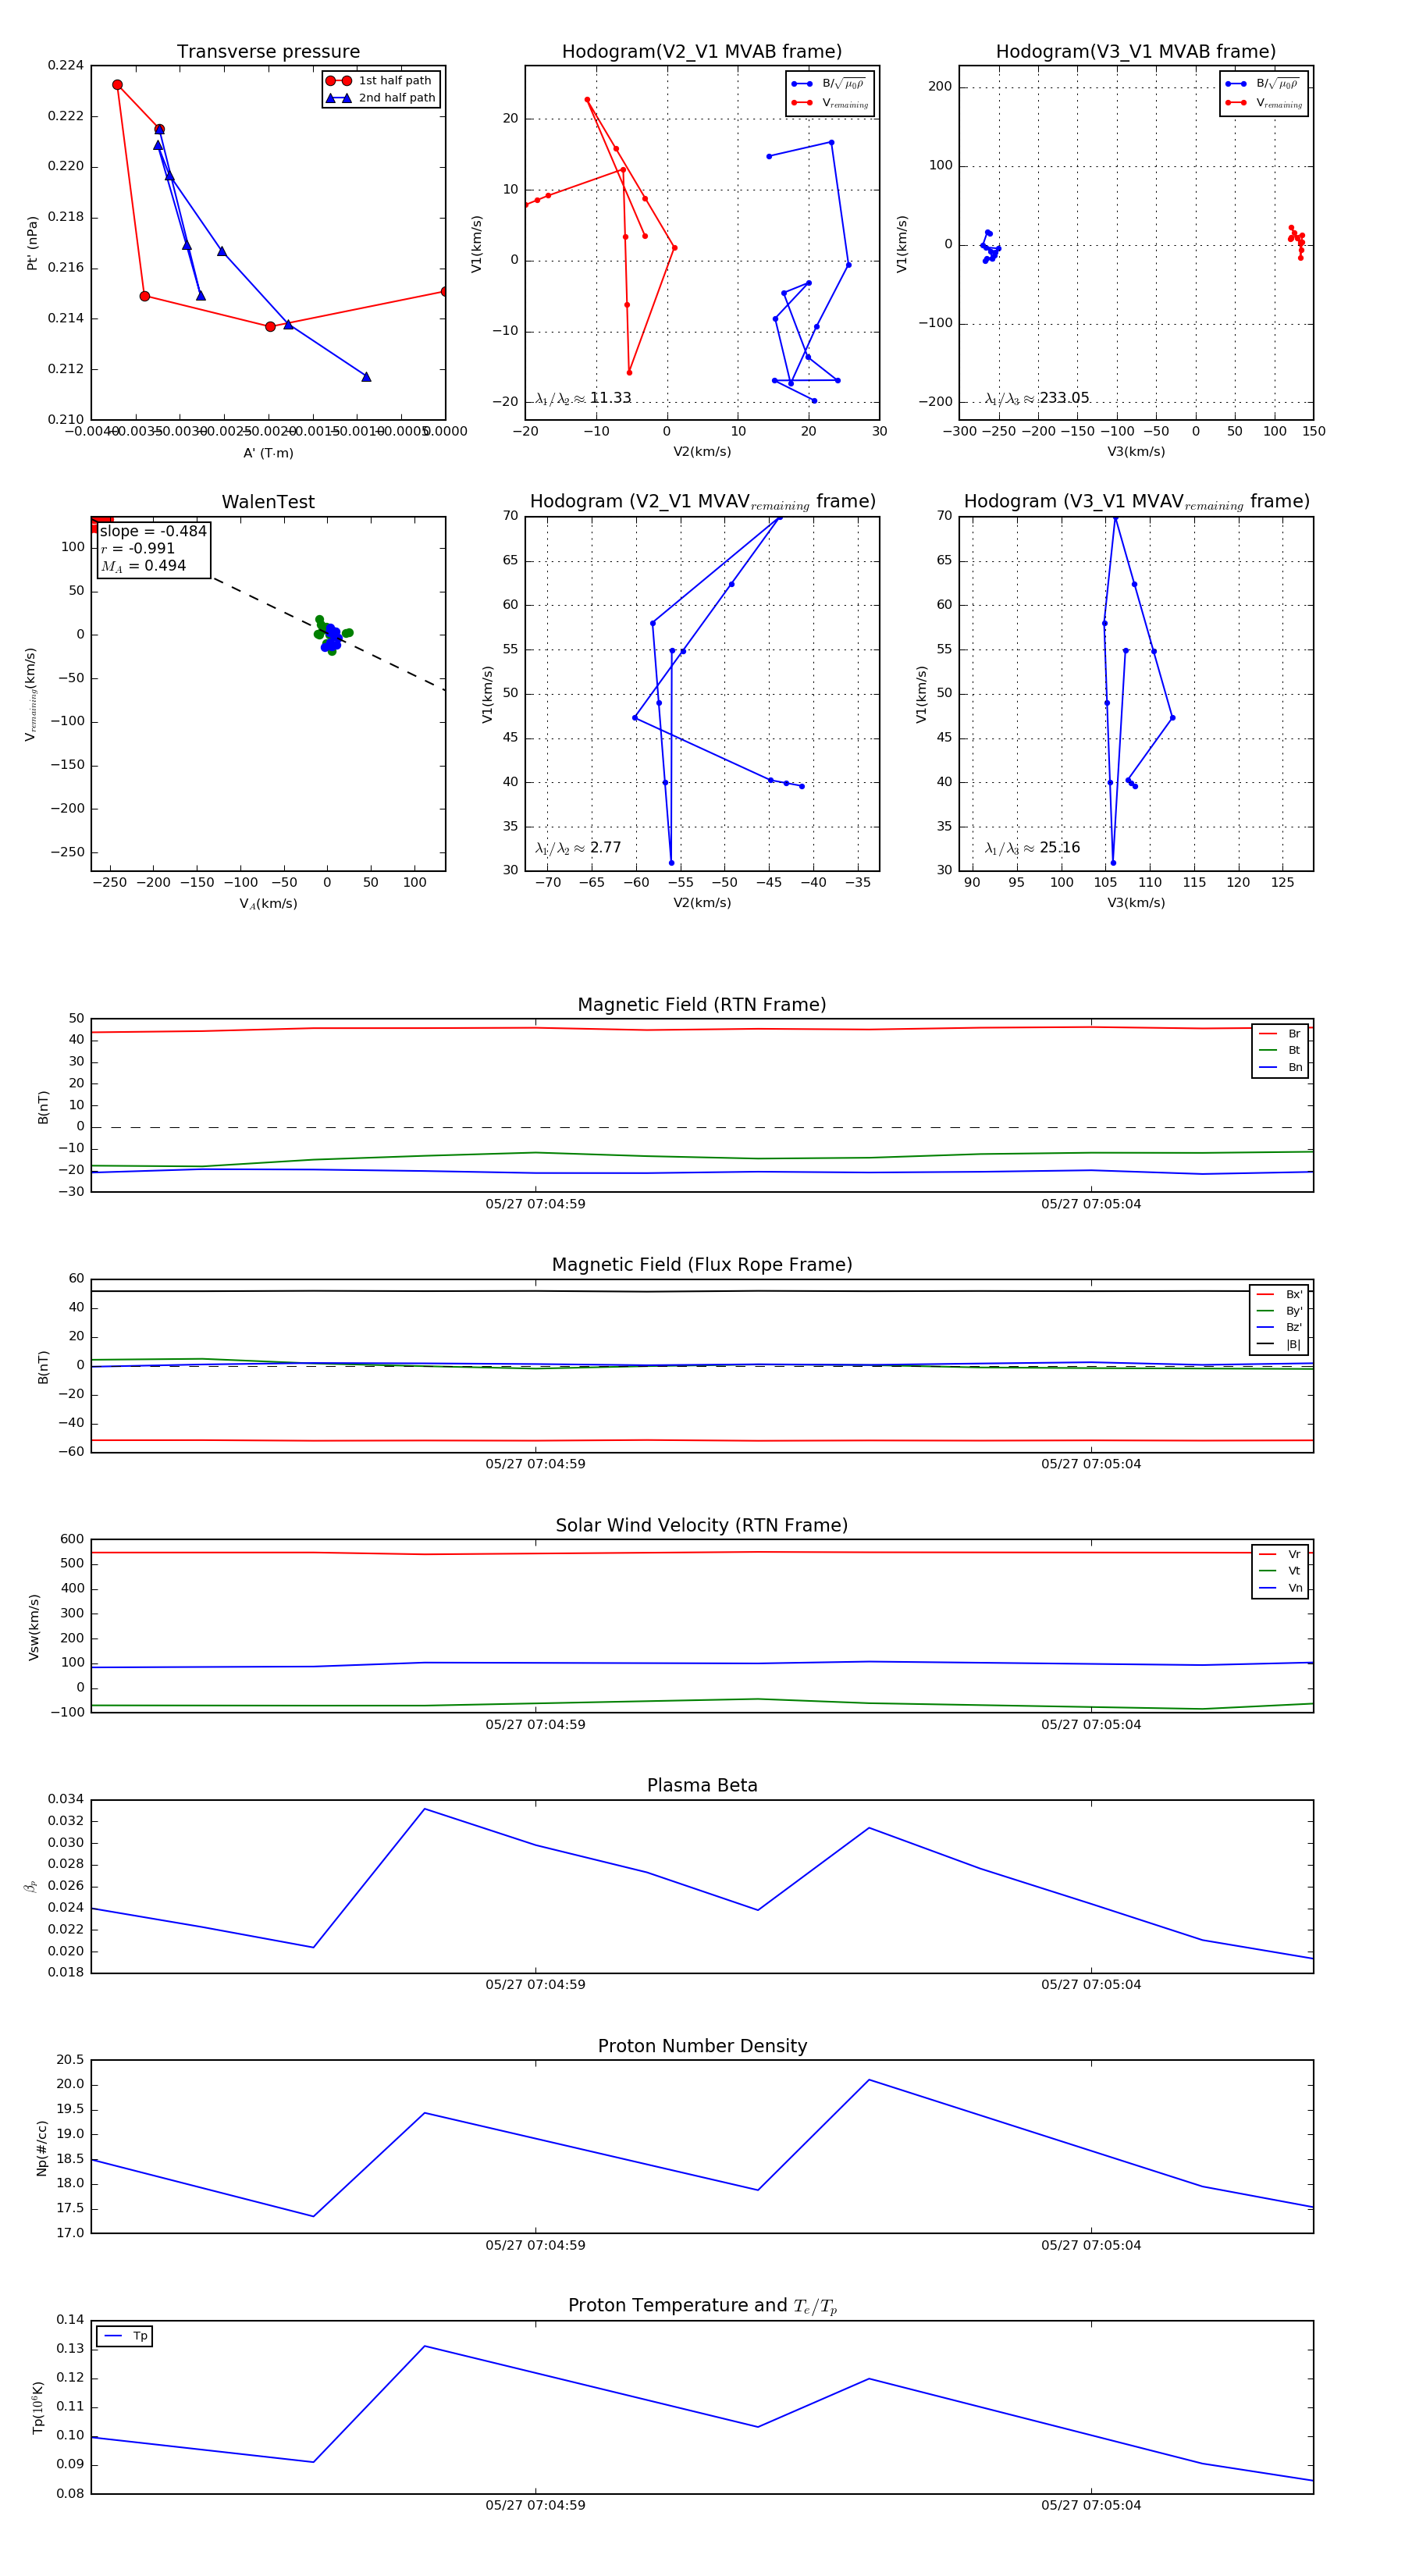Click the "Transverse pressure" plot title
This screenshot has width=1405, height=2576.
click(x=268, y=52)
